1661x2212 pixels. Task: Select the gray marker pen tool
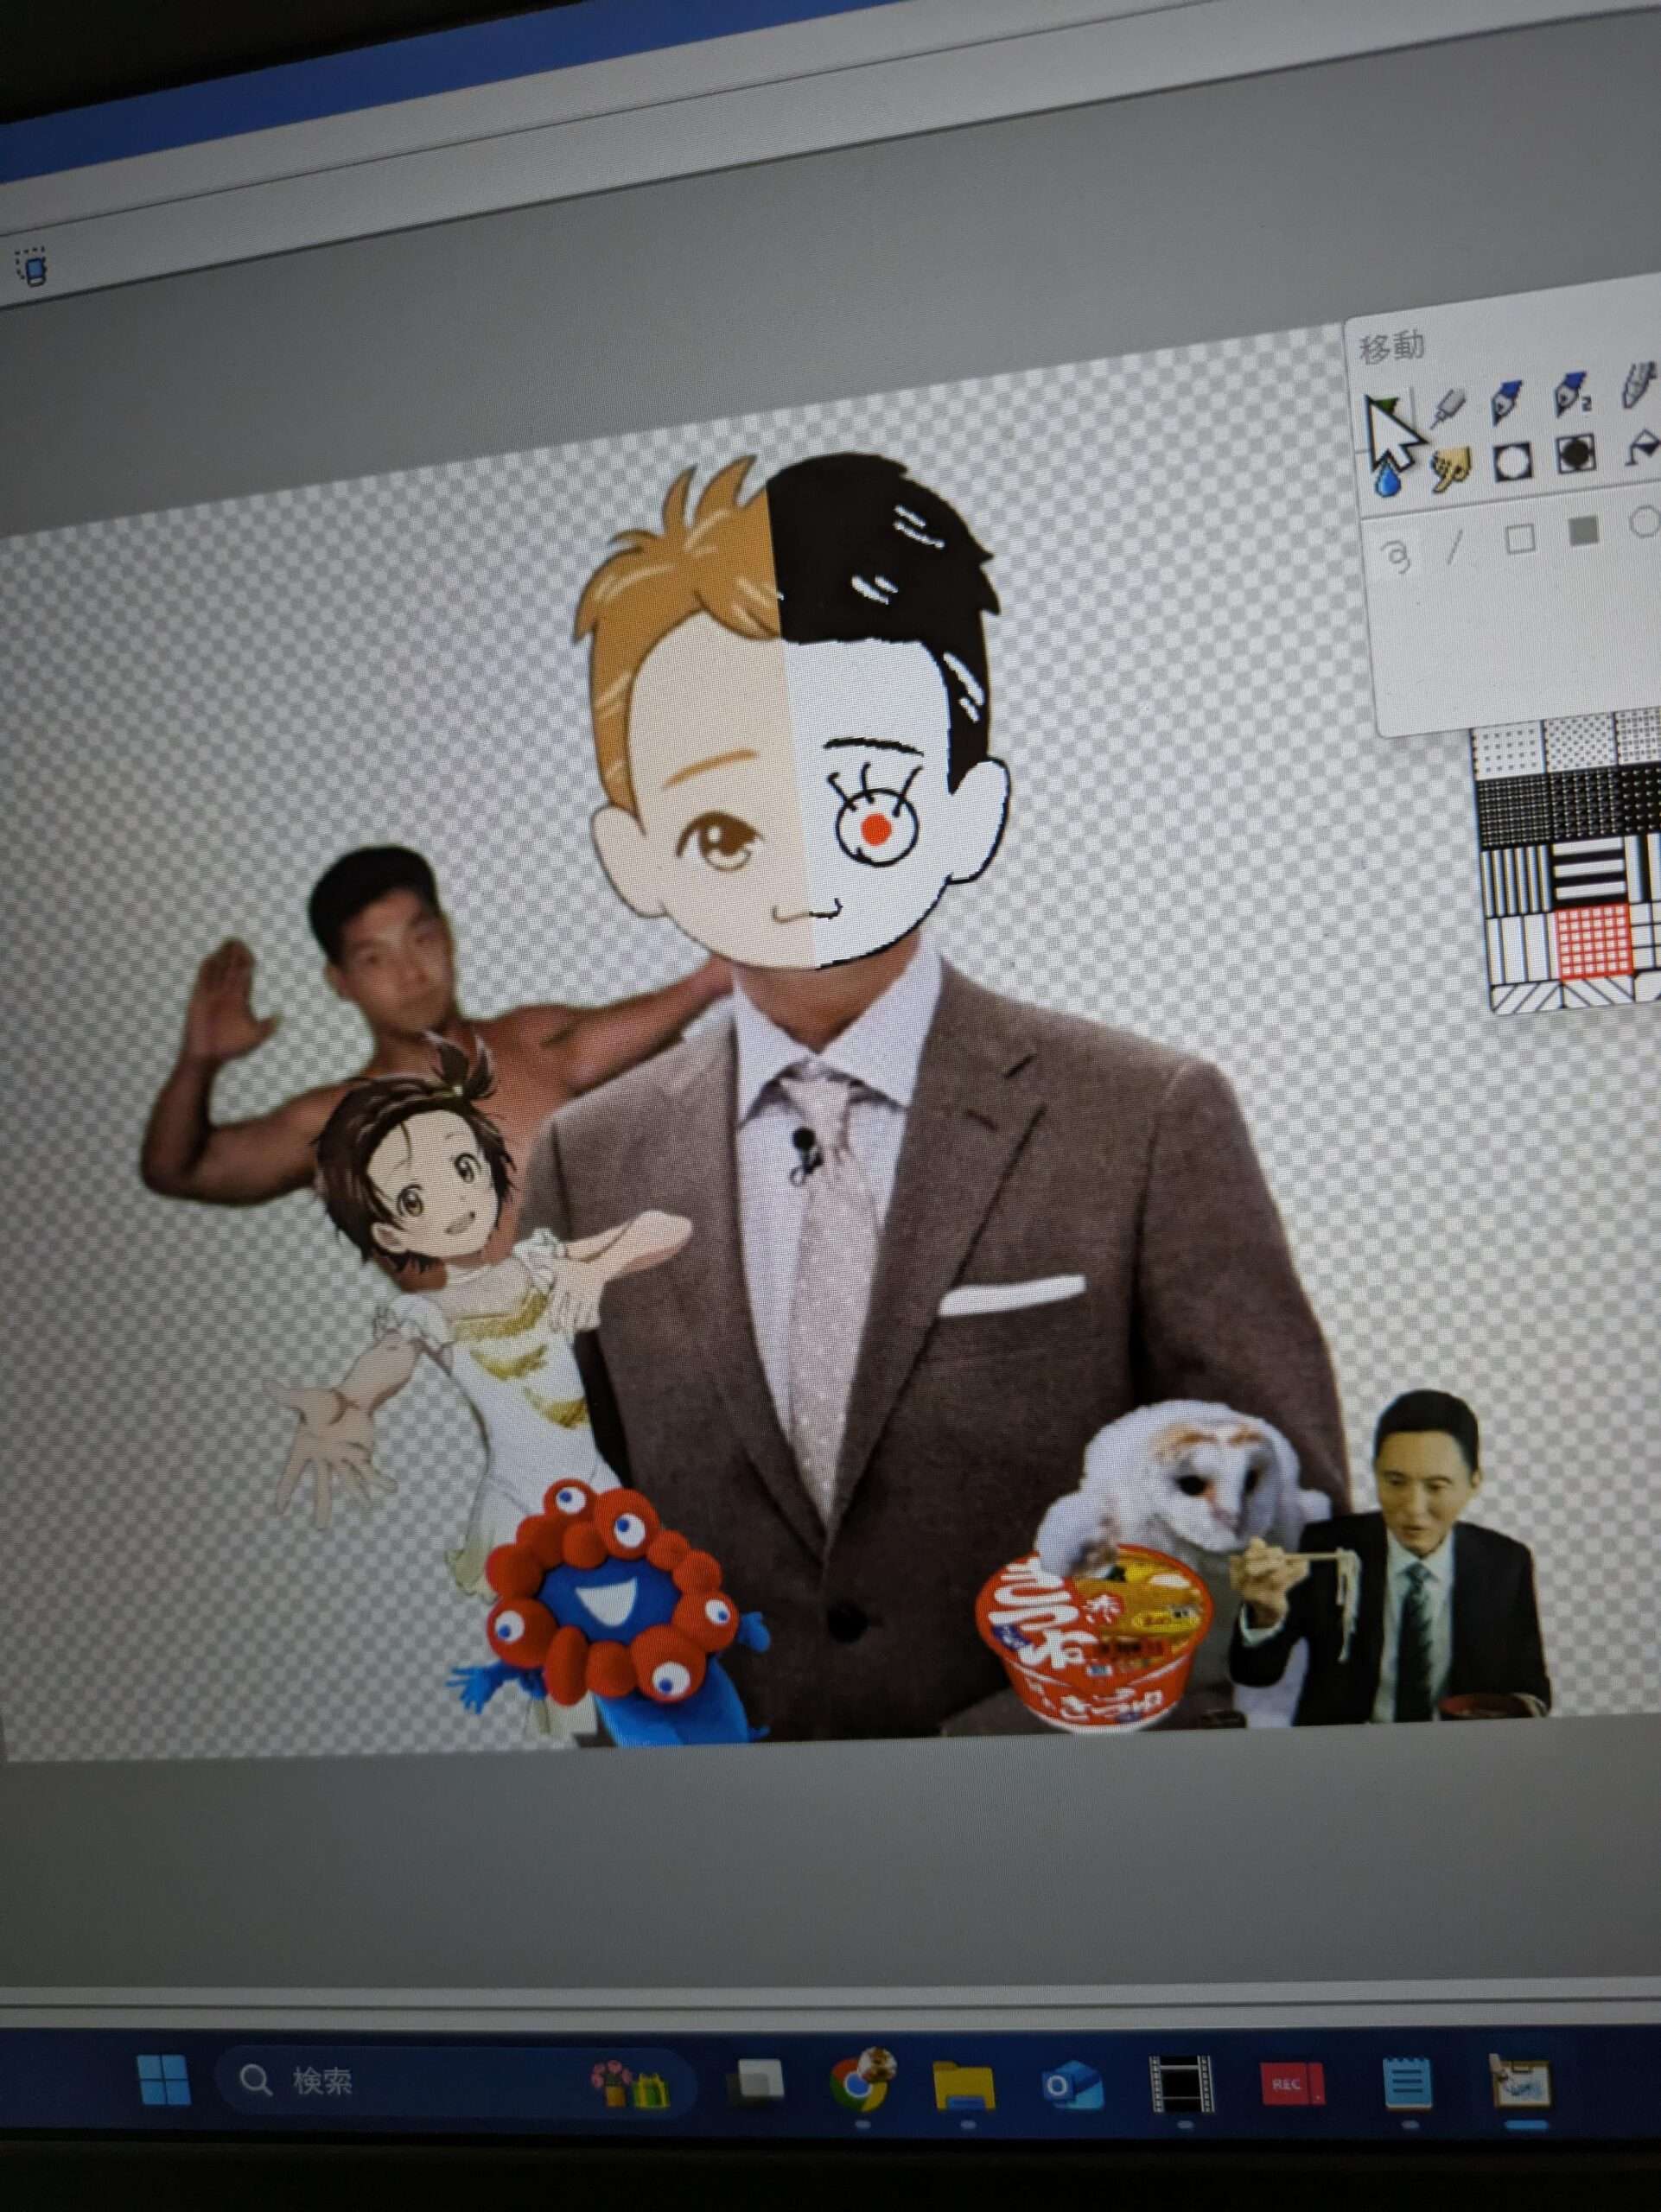point(1447,407)
